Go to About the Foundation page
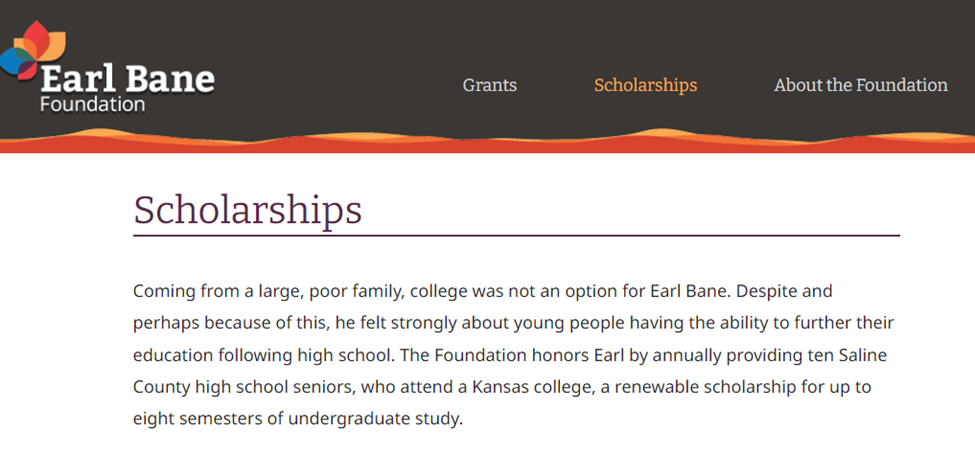Screen dimensions: 975x455 coord(861,85)
